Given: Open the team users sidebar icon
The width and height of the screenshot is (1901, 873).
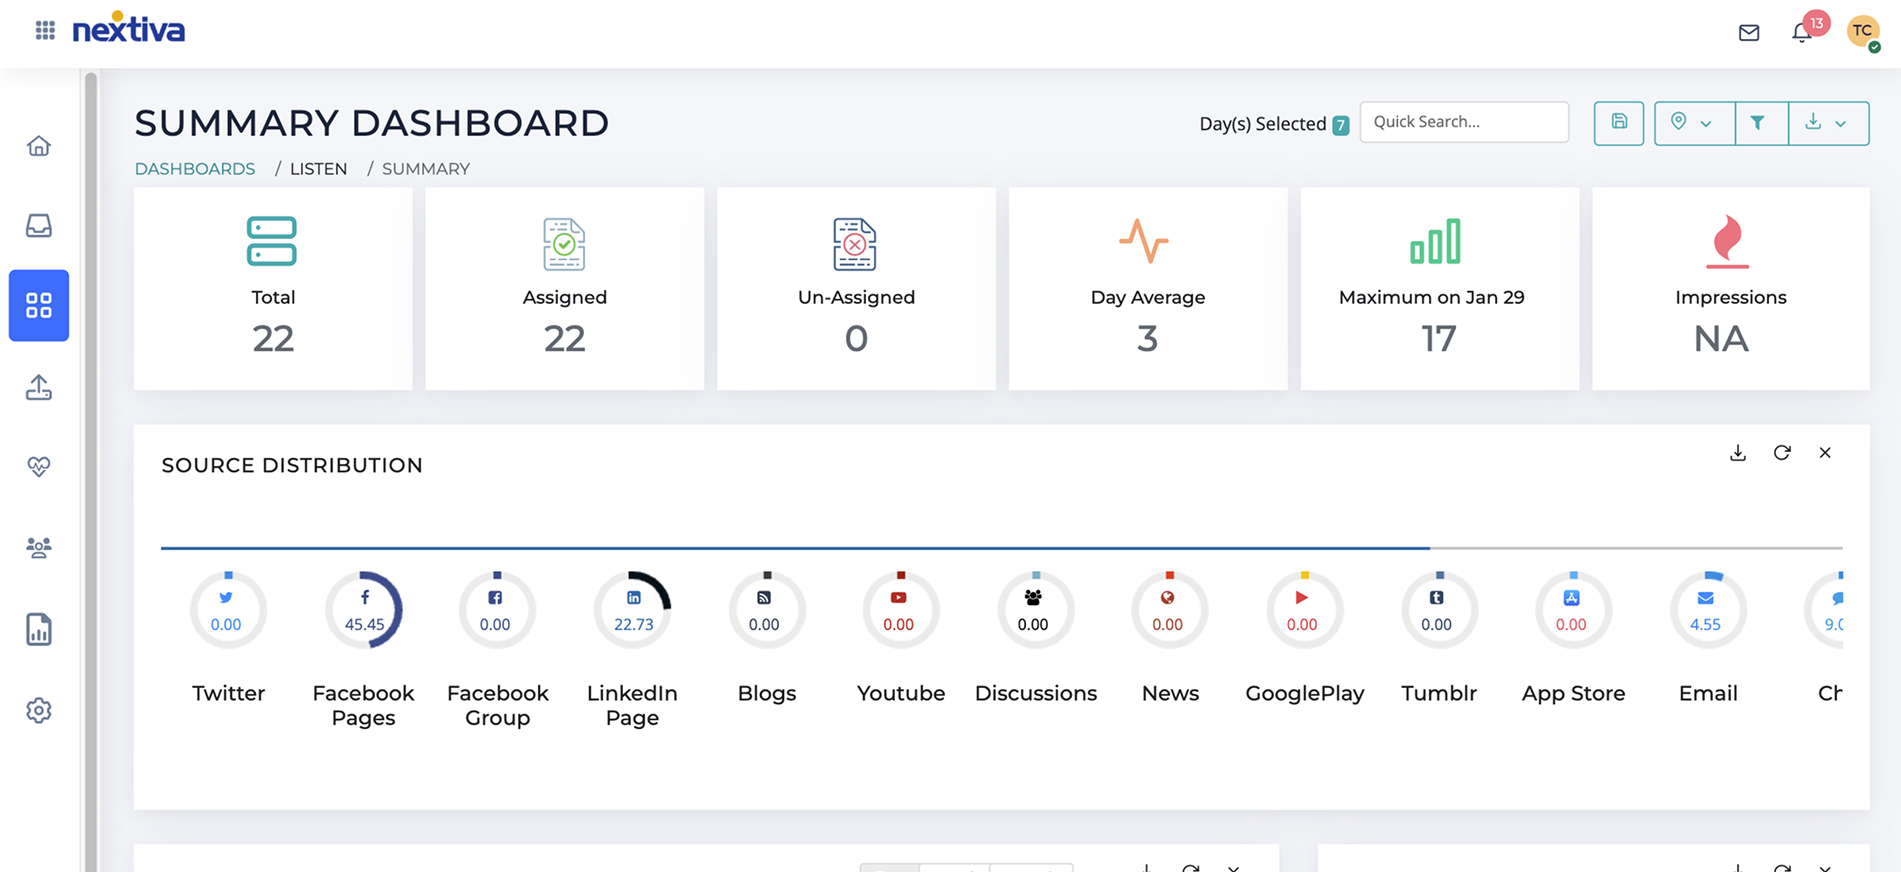Looking at the screenshot, I should 39,547.
